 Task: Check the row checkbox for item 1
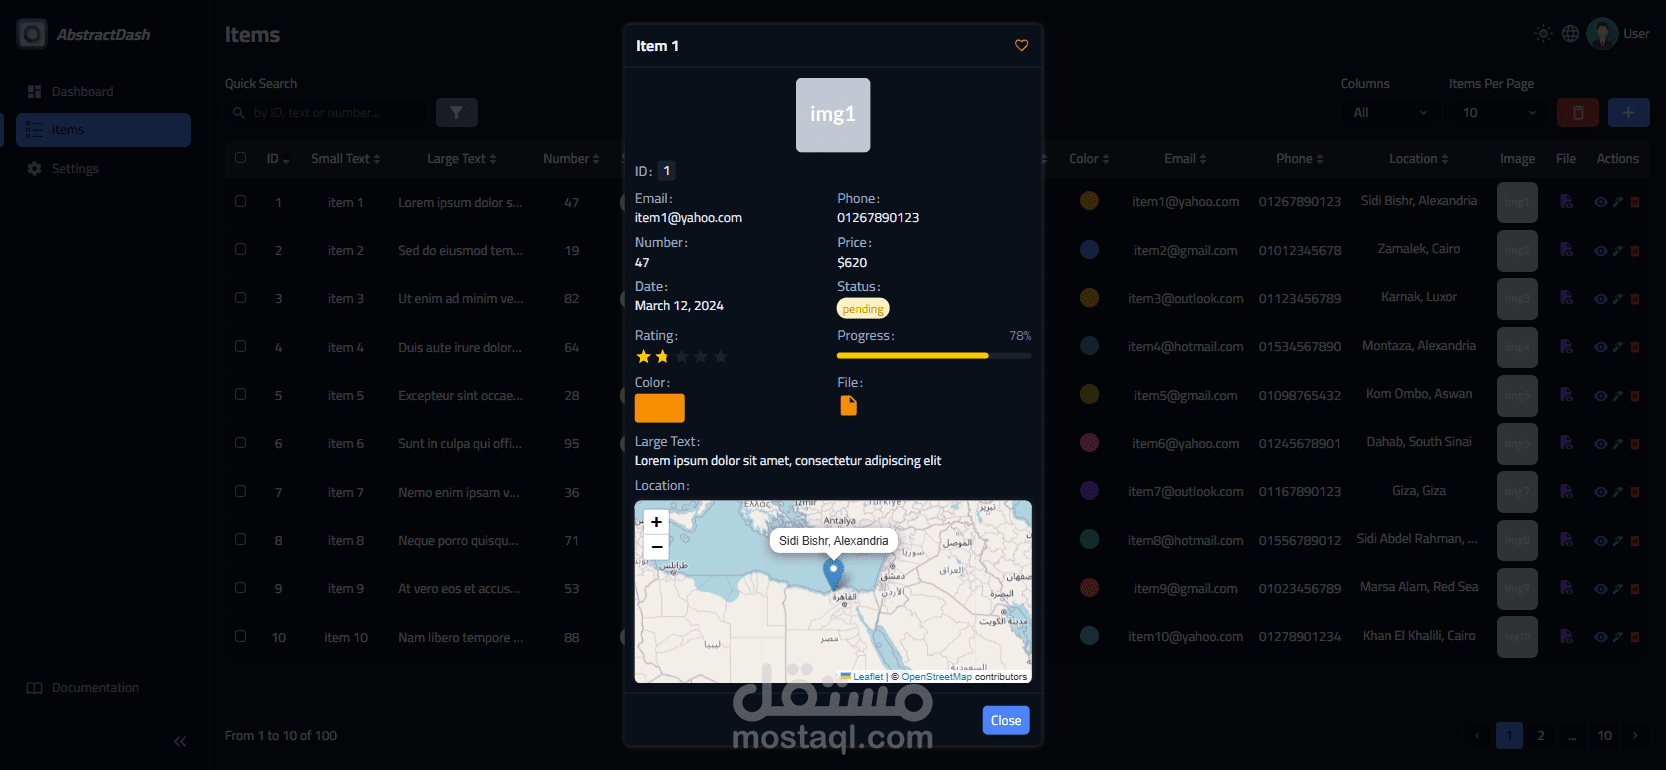(x=240, y=201)
